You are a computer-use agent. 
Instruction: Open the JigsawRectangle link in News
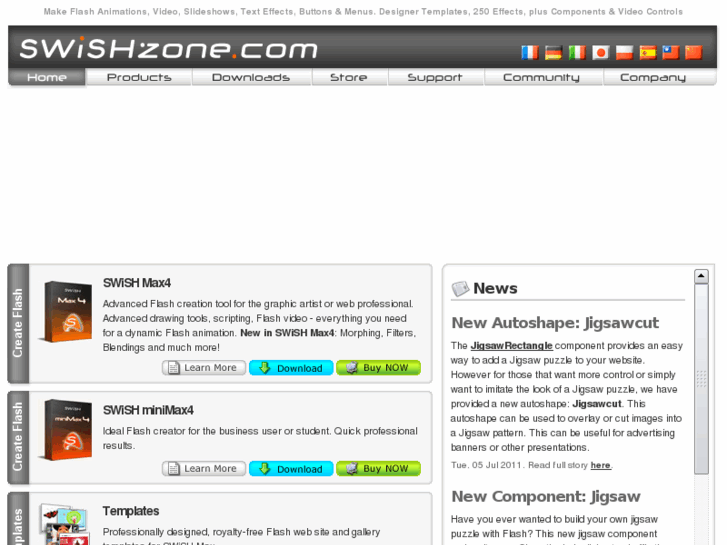511,346
